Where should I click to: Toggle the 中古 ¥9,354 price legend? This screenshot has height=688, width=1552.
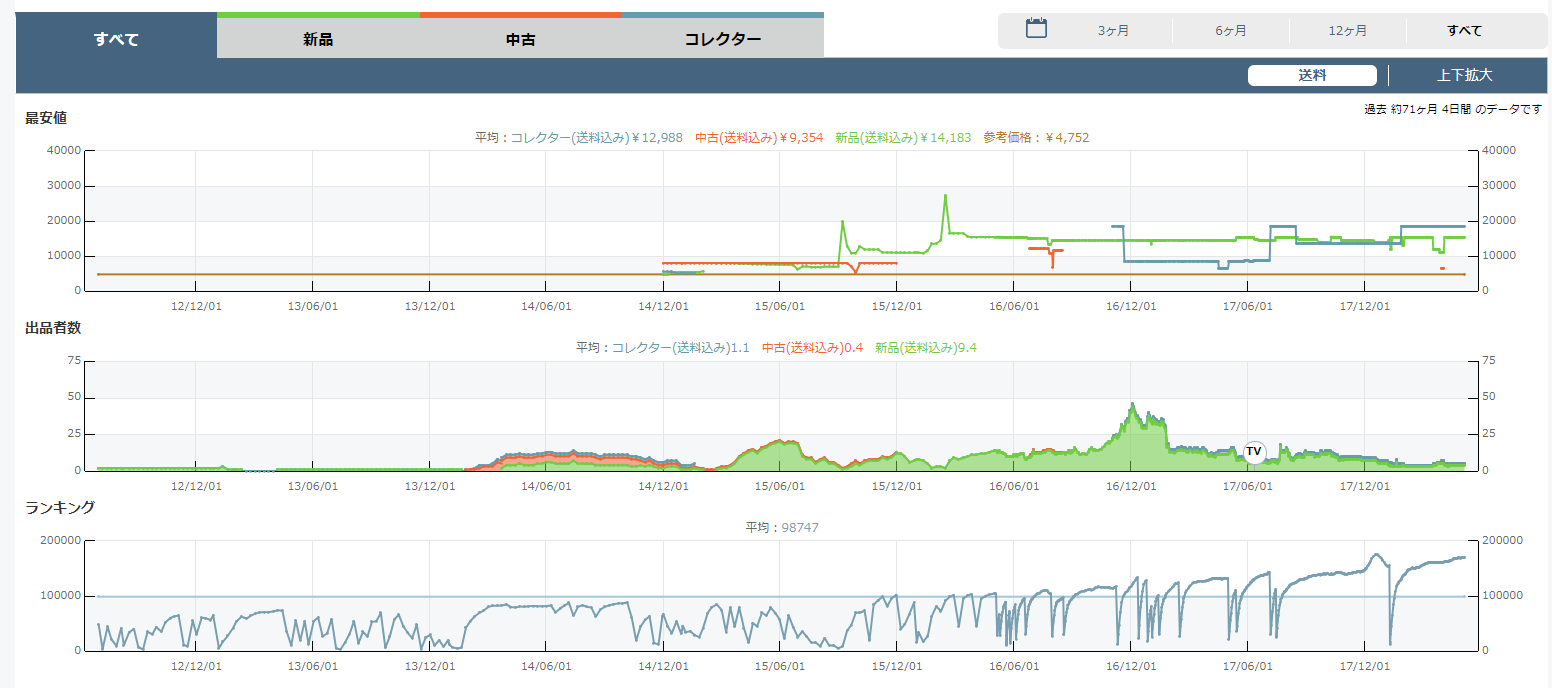[759, 138]
